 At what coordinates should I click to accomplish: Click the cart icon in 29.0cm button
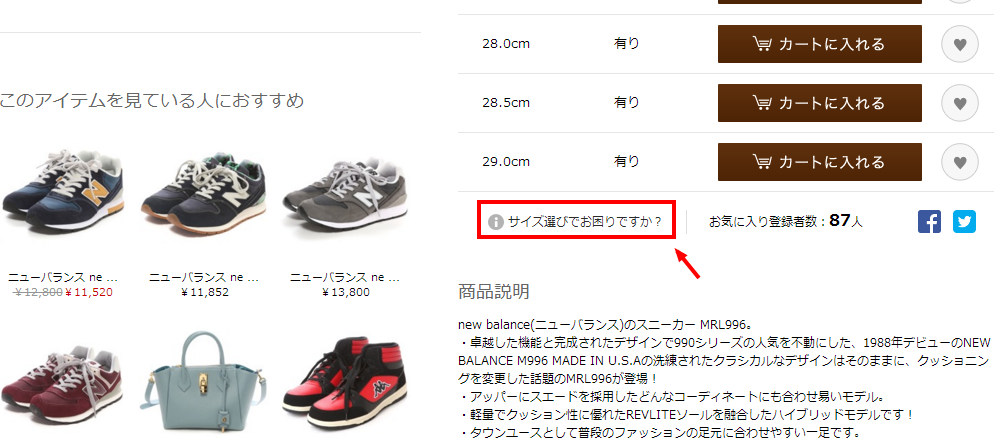pos(762,162)
